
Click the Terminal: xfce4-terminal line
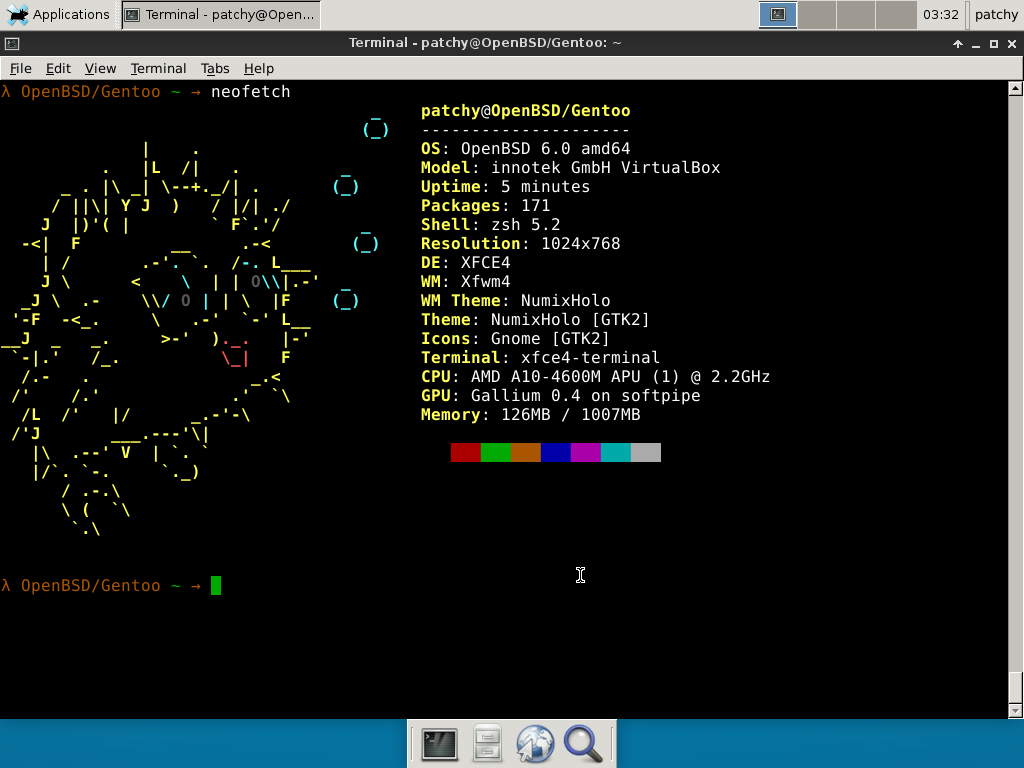point(541,357)
